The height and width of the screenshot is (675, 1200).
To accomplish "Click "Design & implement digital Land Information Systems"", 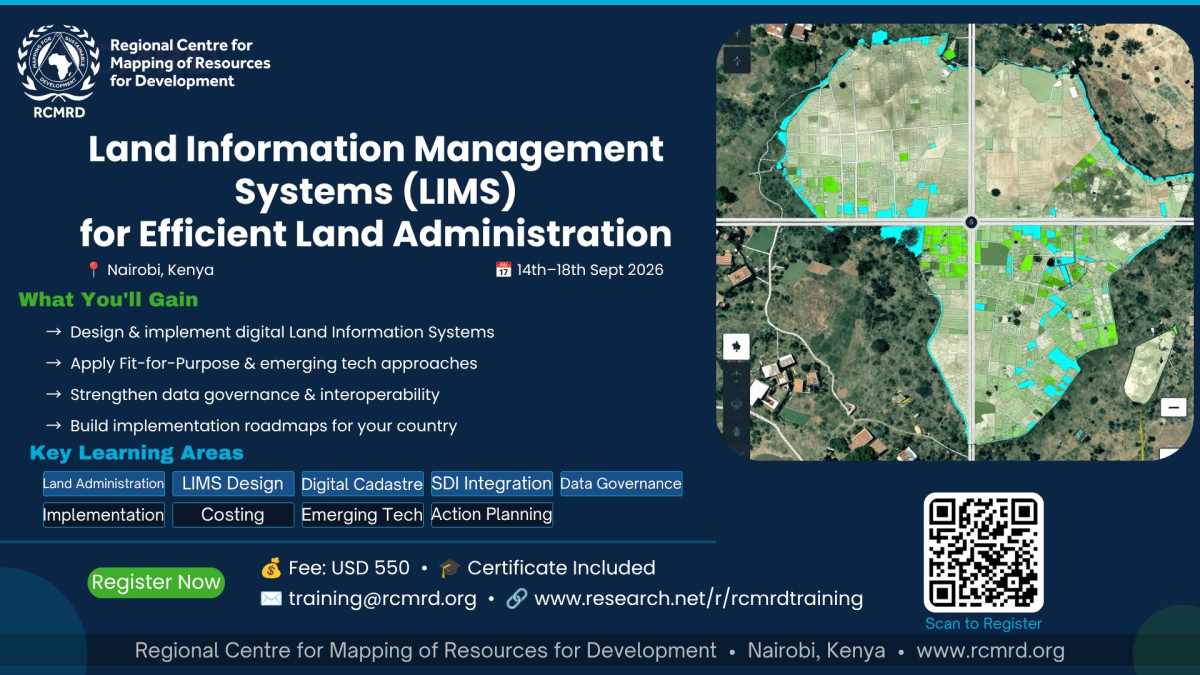I will pos(282,332).
